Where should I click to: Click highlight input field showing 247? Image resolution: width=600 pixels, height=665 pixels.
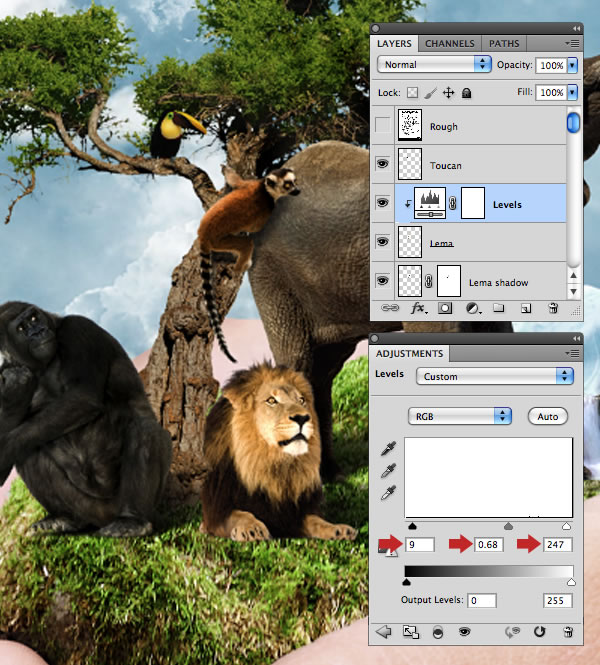558,545
